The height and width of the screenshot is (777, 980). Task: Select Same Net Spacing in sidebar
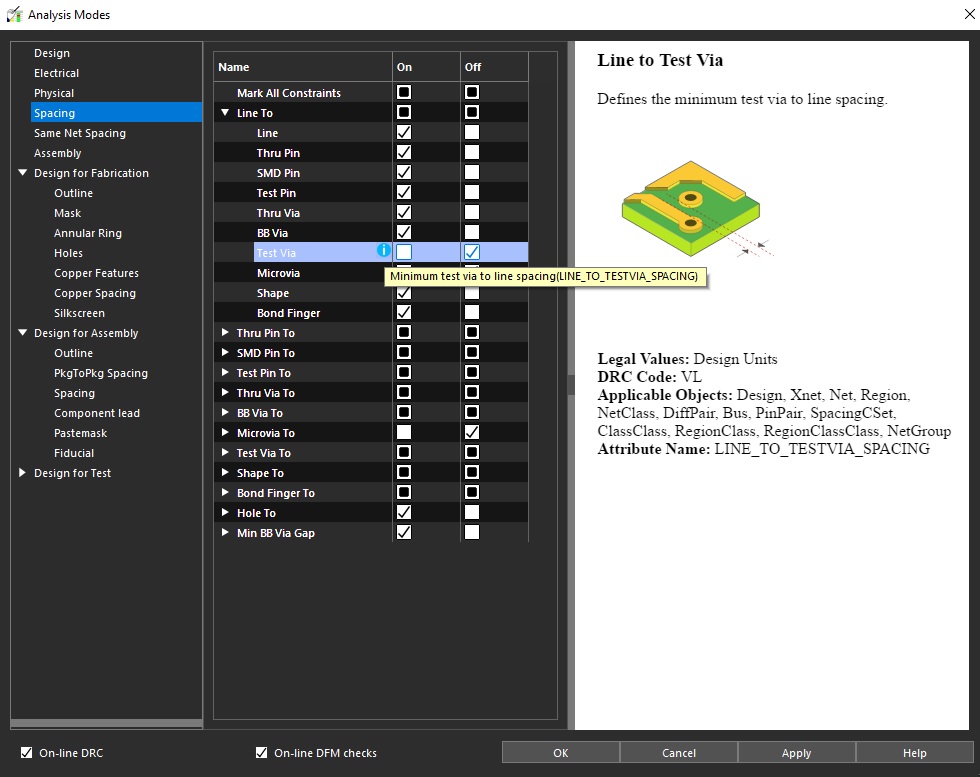point(79,133)
